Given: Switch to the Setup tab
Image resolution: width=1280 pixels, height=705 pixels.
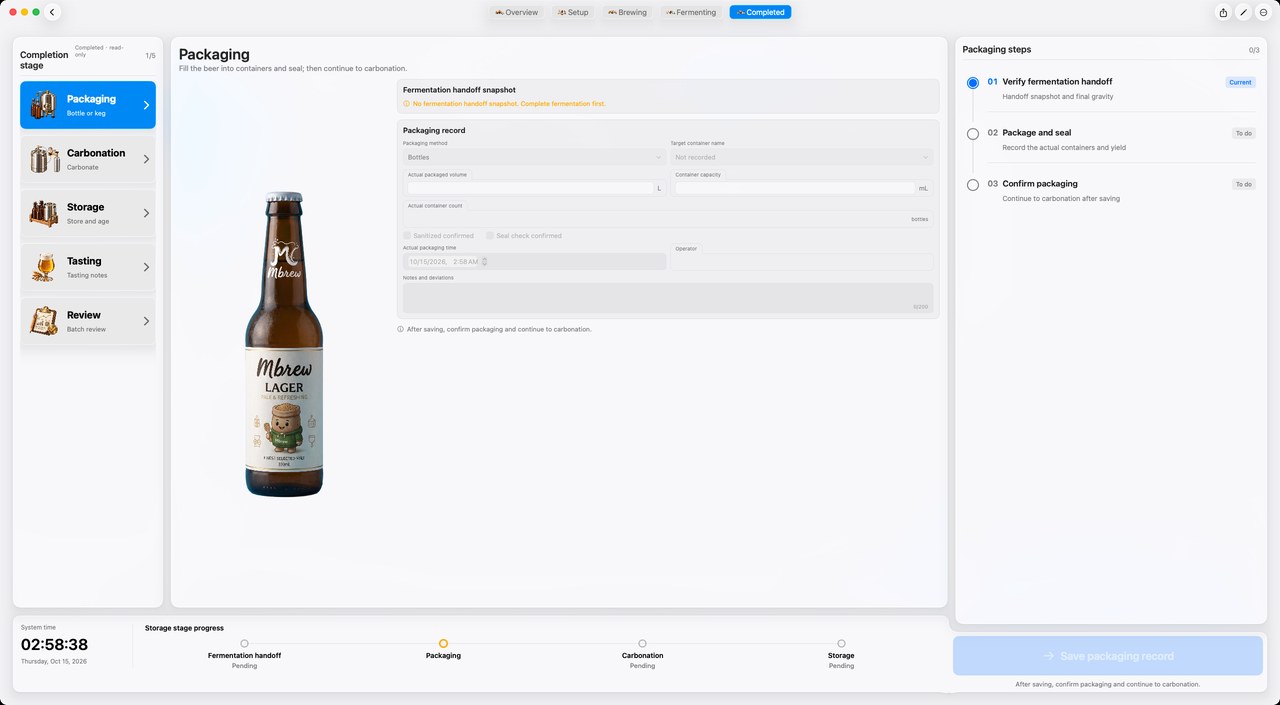Looking at the screenshot, I should 573,12.
